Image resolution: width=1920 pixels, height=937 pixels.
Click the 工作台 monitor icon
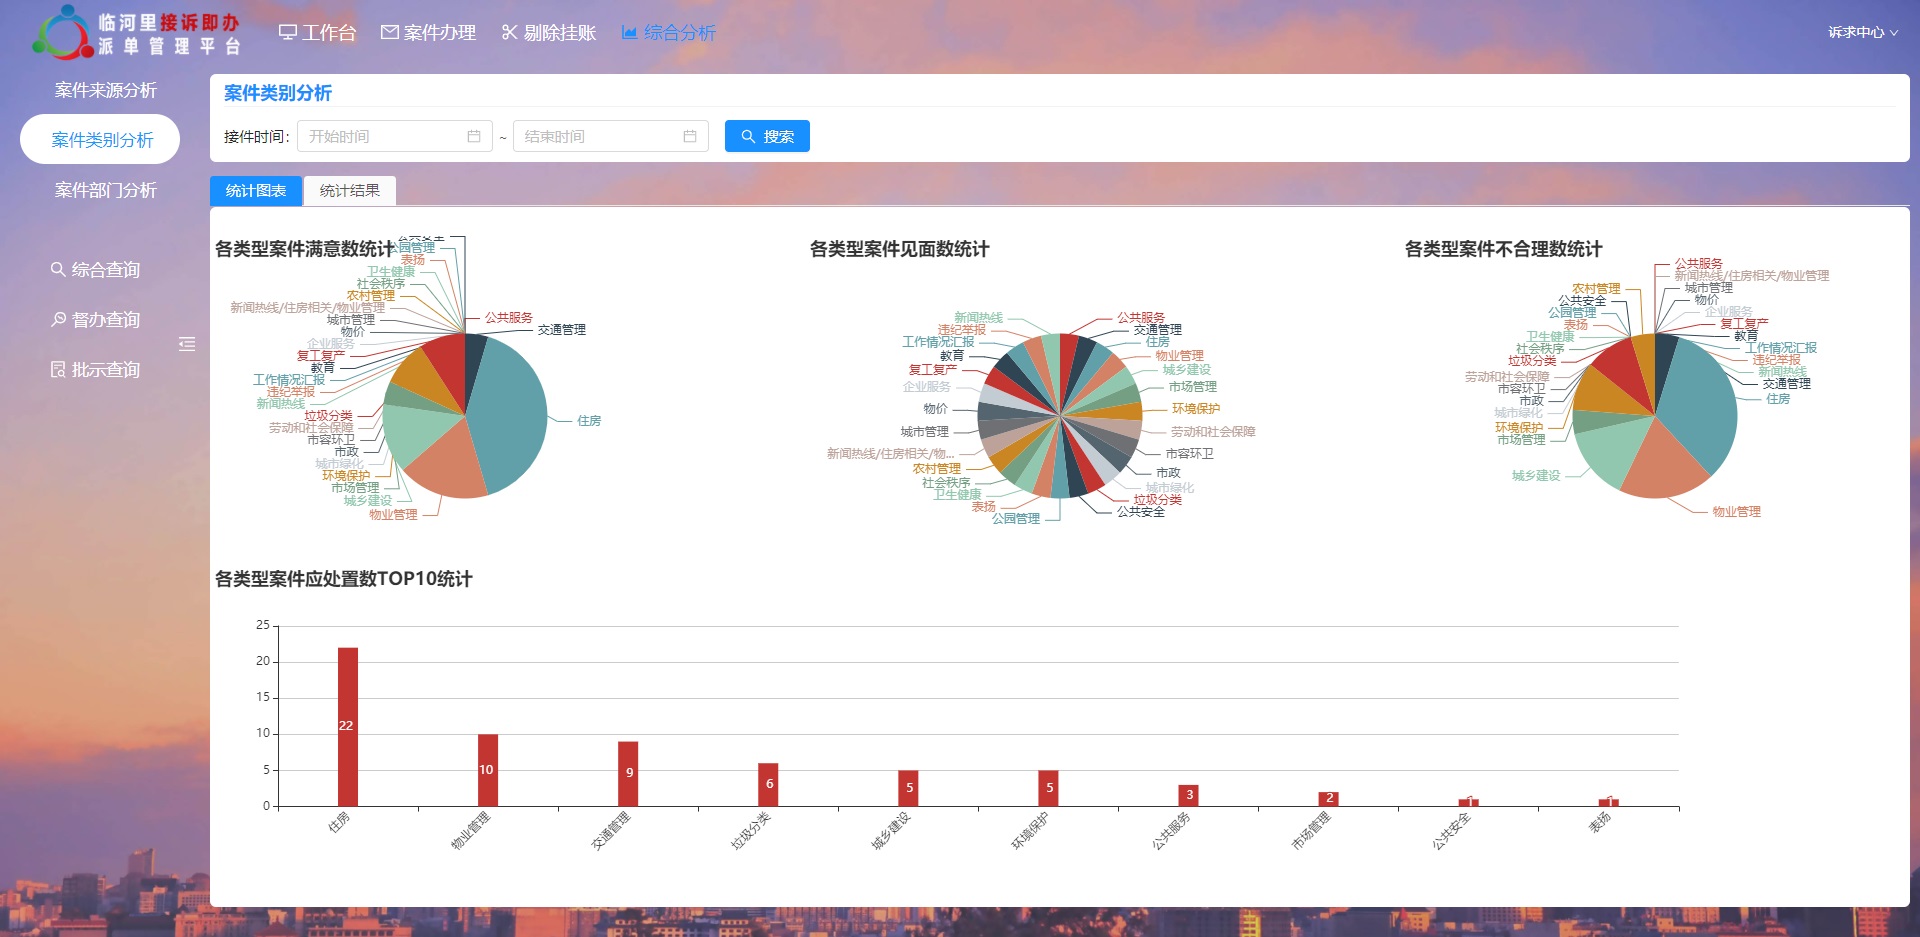287,32
